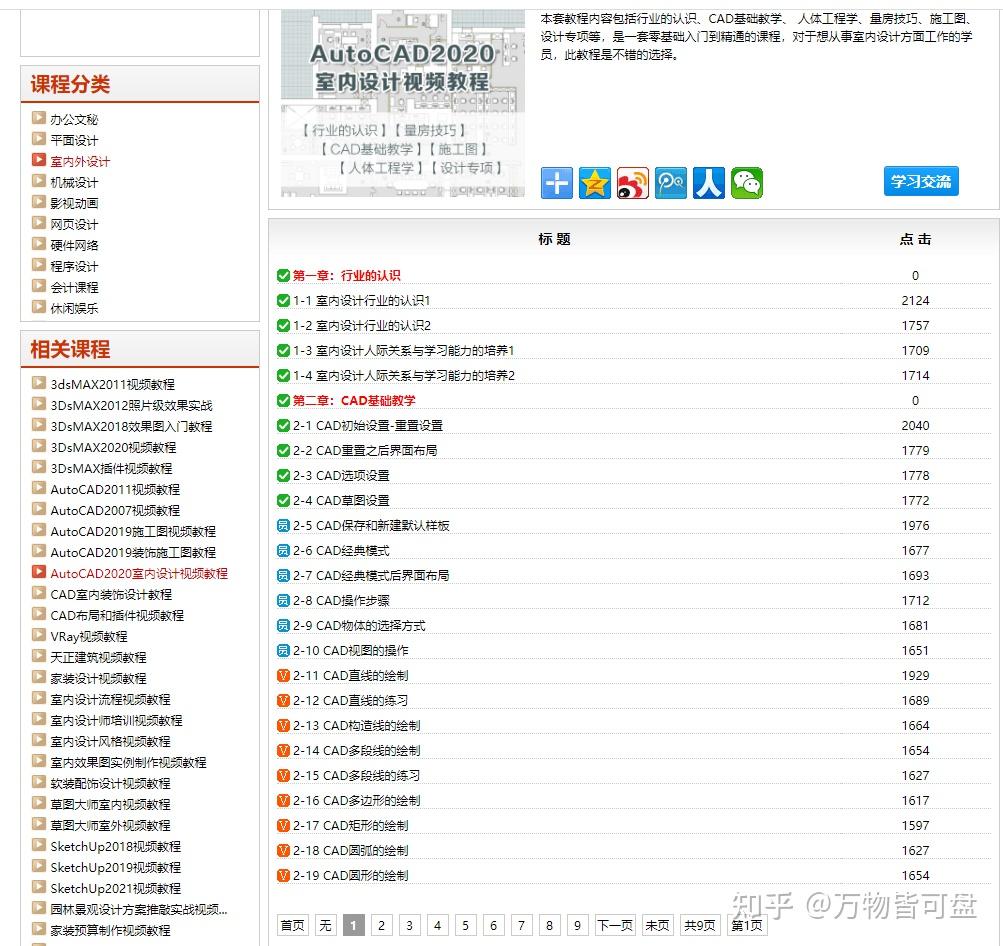The image size is (1003, 946).
Task: Open the AutoCAD2020 course cover thumbnail
Action: [x=402, y=103]
